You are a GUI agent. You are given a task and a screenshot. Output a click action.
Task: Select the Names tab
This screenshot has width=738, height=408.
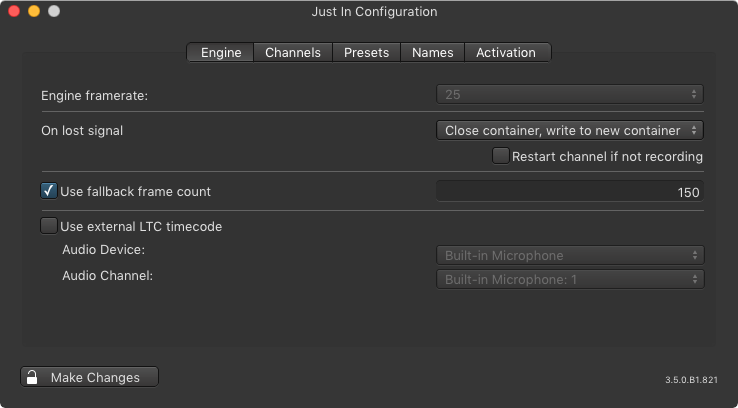click(x=433, y=52)
